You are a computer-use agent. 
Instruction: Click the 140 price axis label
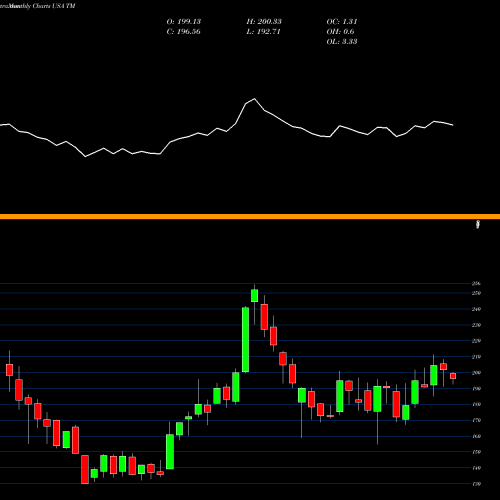(476, 468)
